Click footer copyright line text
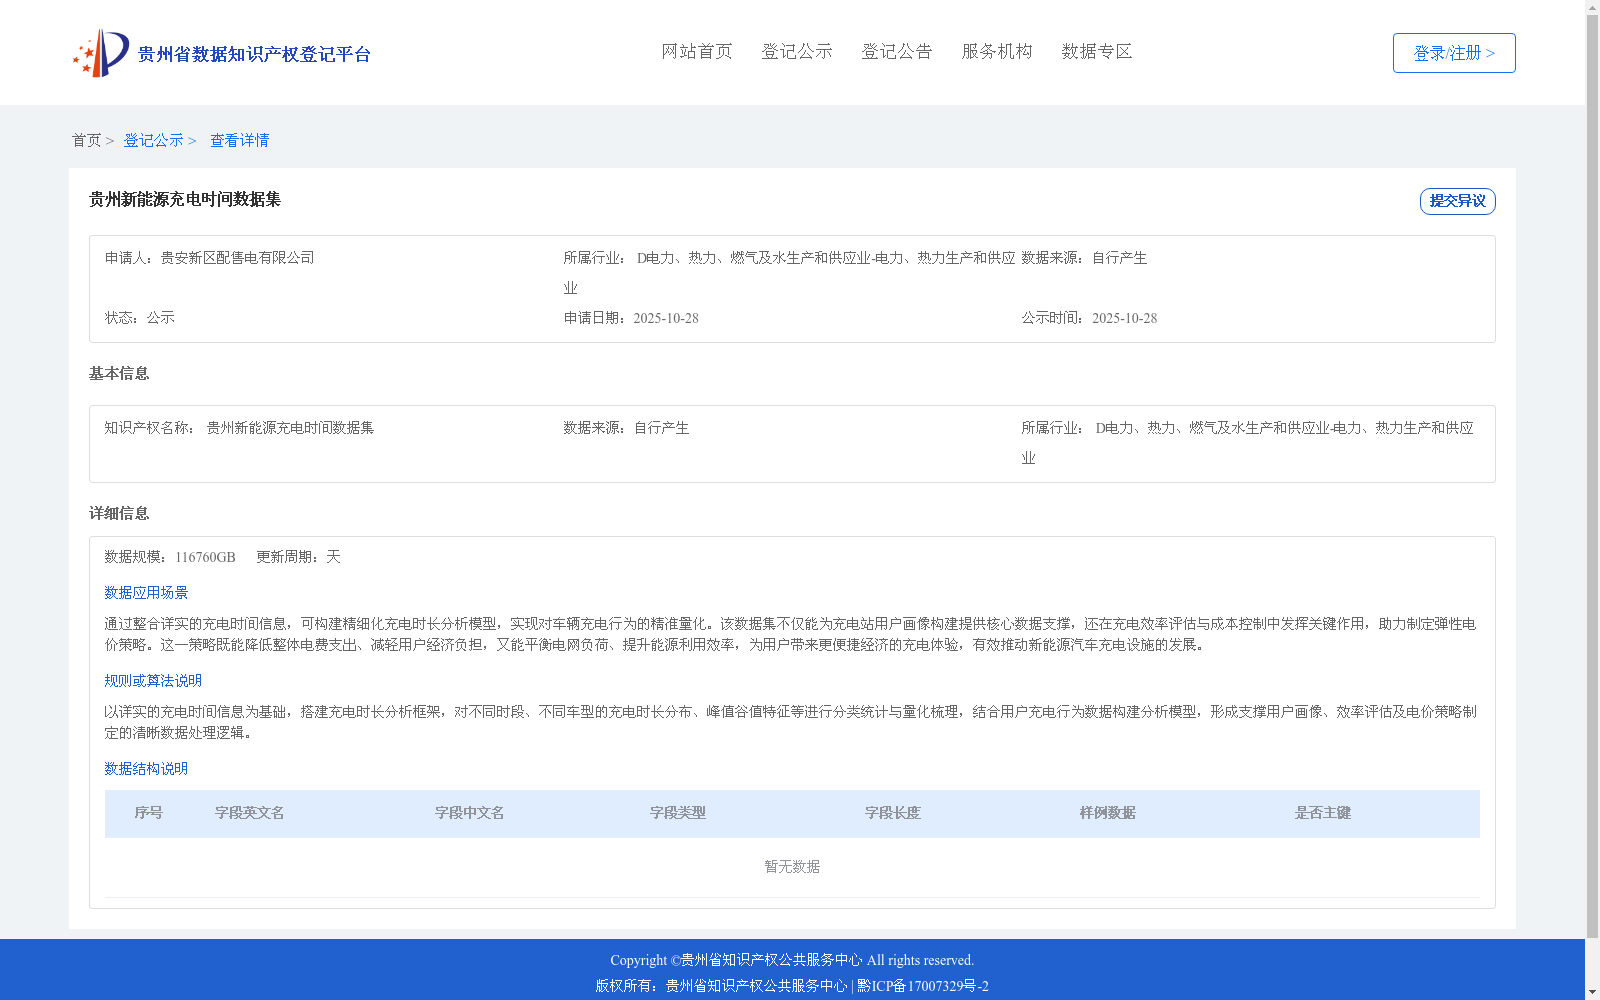Screen dimensions: 1600x1000 (x=792, y=960)
